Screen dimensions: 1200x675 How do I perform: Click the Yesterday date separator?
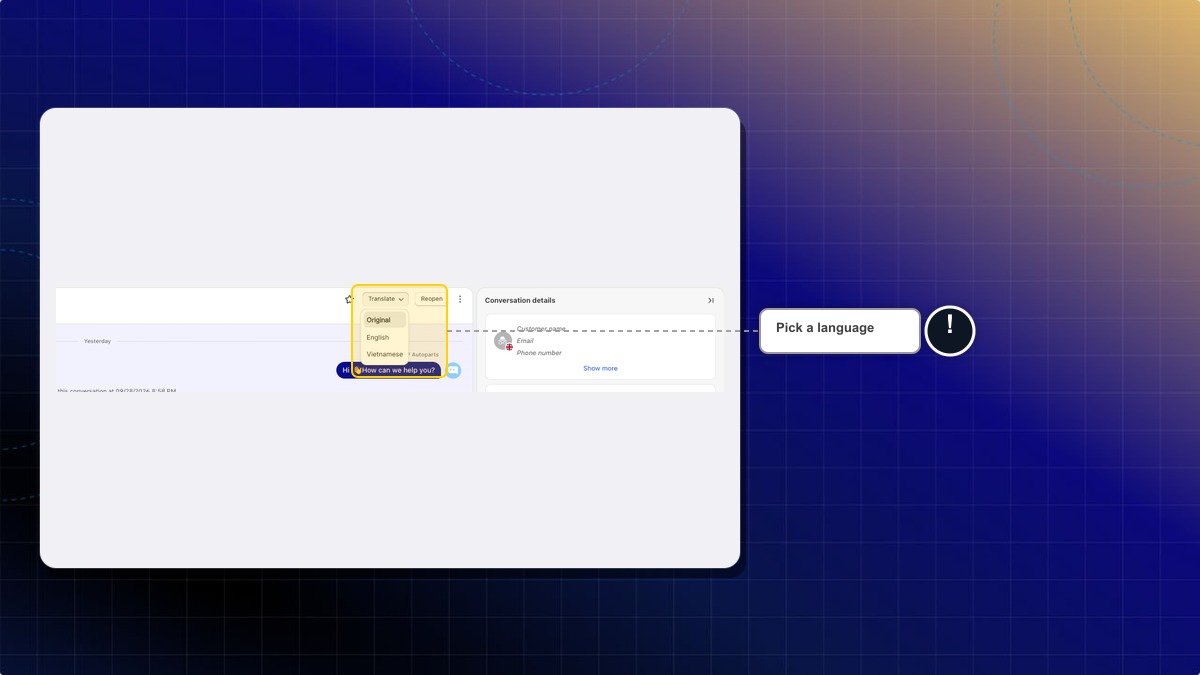click(x=97, y=341)
